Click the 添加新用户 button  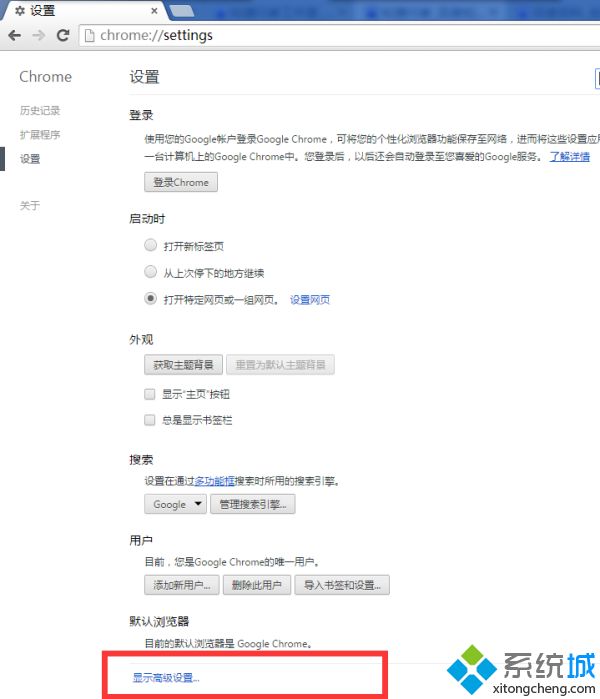182,585
